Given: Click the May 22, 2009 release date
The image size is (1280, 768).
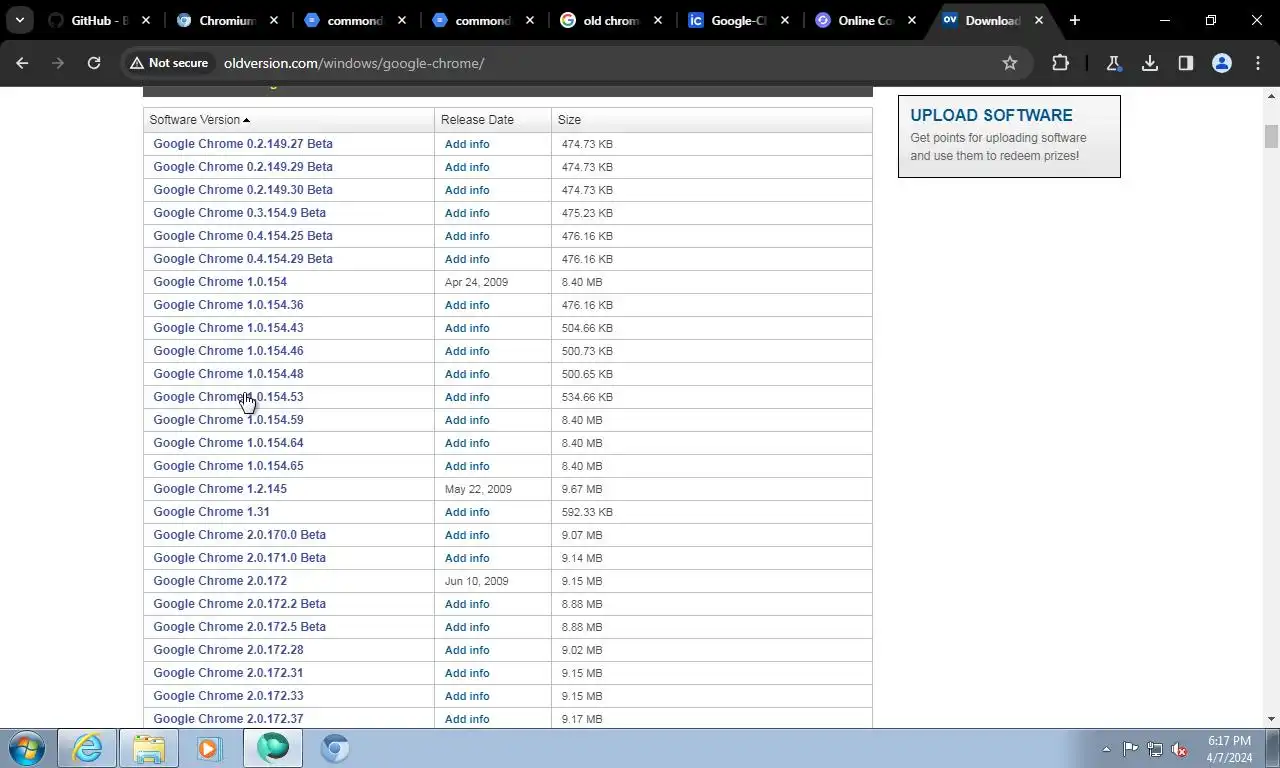Looking at the screenshot, I should (478, 489).
